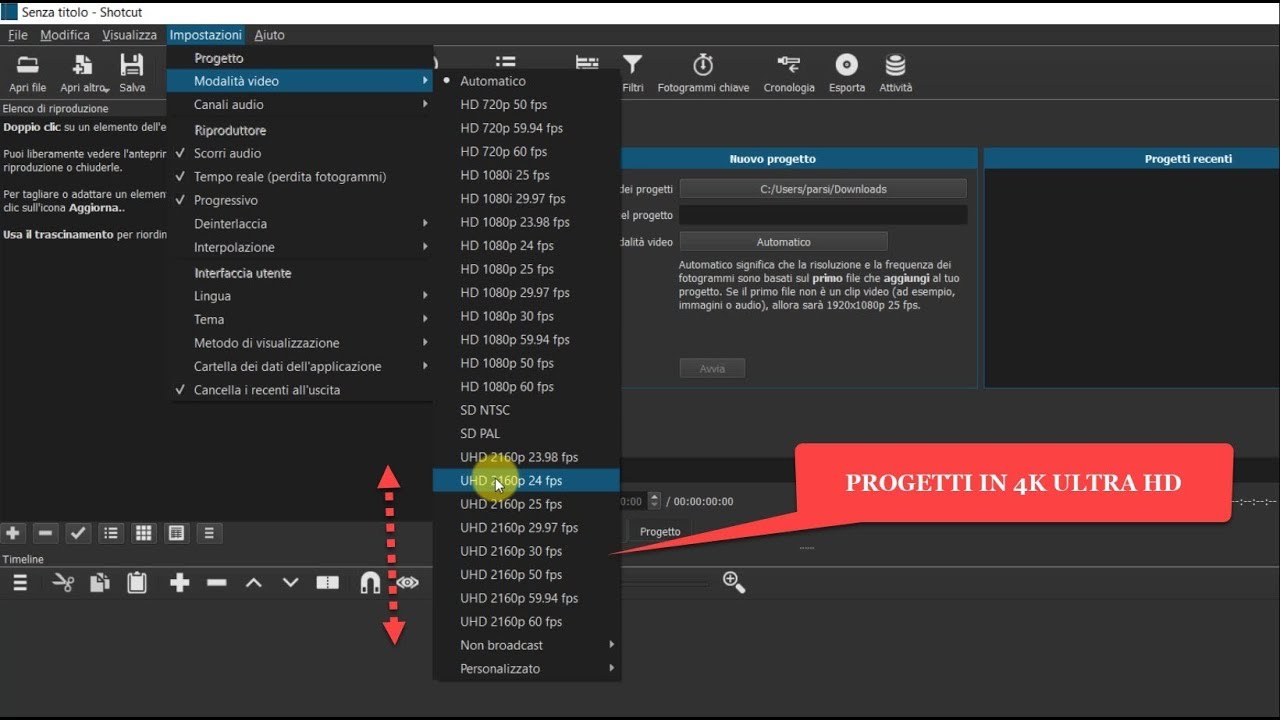
Task: Click the timeline cut scissors icon
Action: [63, 582]
